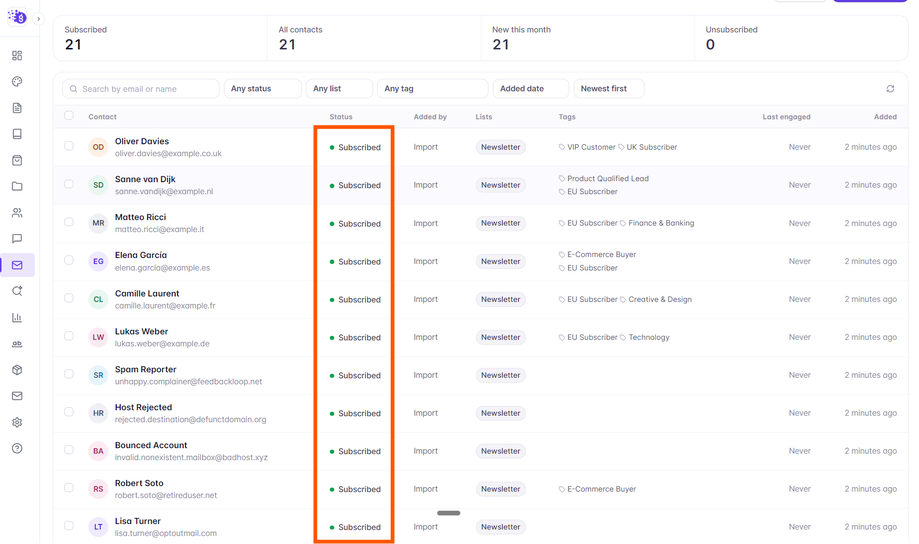Expand sidebar with the chevron arrow
919x544 pixels.
pos(38,19)
